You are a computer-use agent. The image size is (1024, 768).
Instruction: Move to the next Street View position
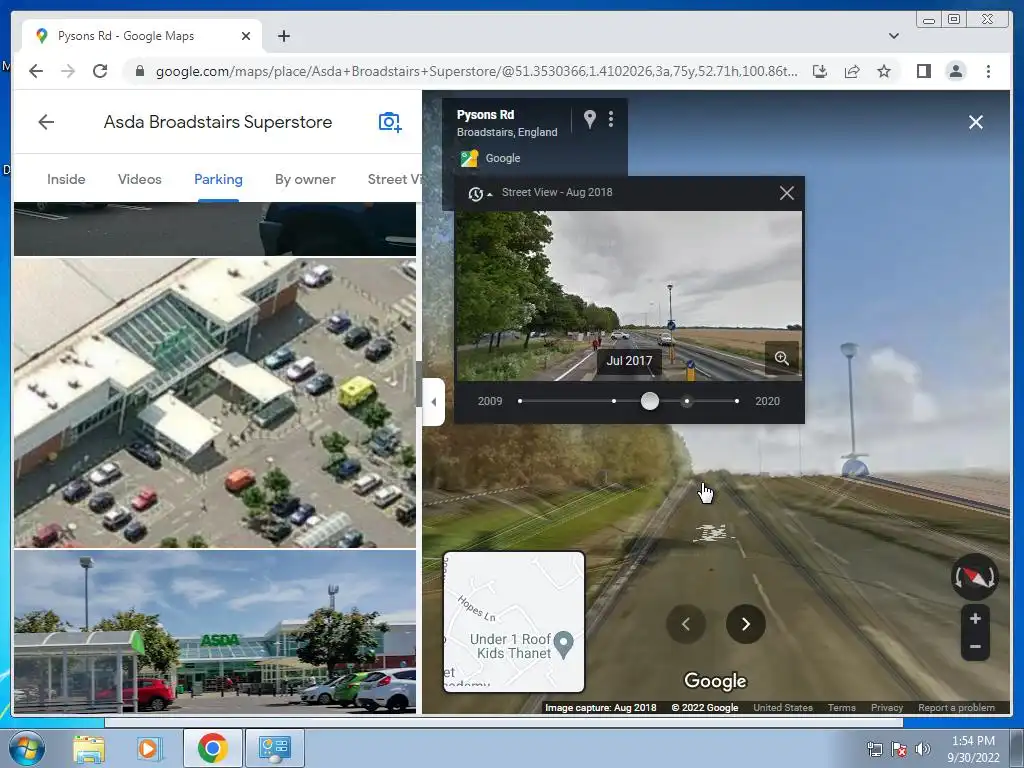coord(745,624)
